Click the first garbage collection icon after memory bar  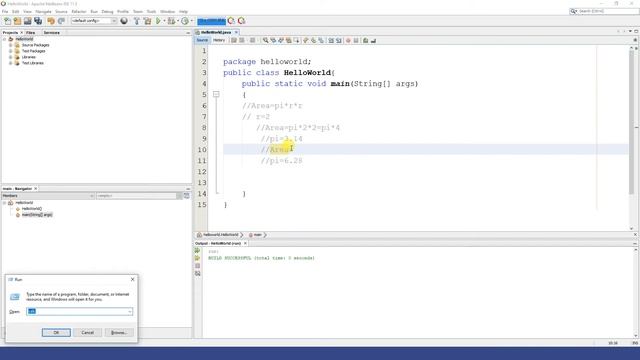(231, 21)
